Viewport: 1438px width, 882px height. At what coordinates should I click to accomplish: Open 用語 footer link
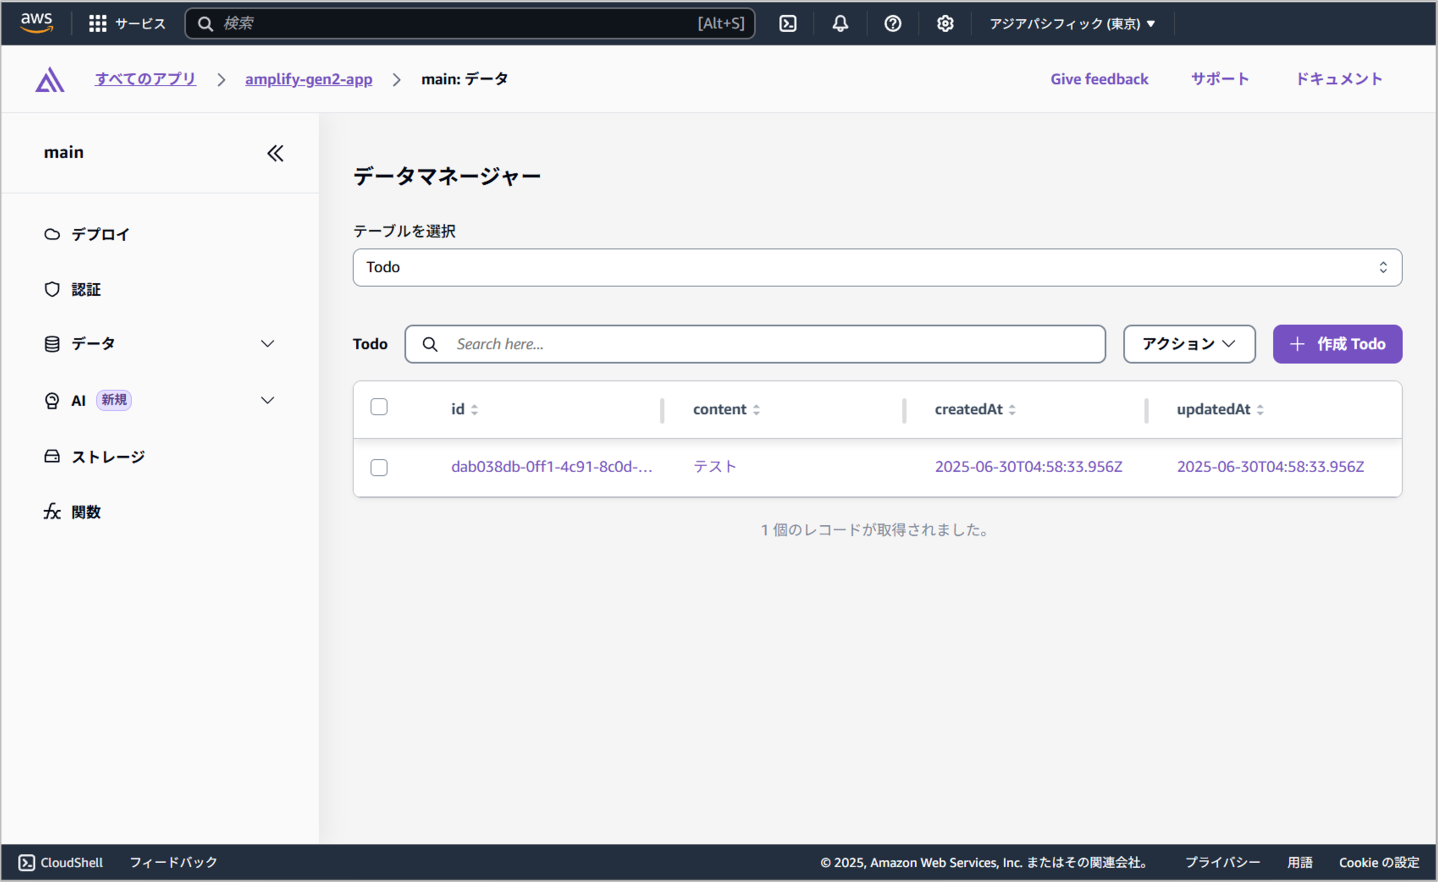pos(1300,862)
